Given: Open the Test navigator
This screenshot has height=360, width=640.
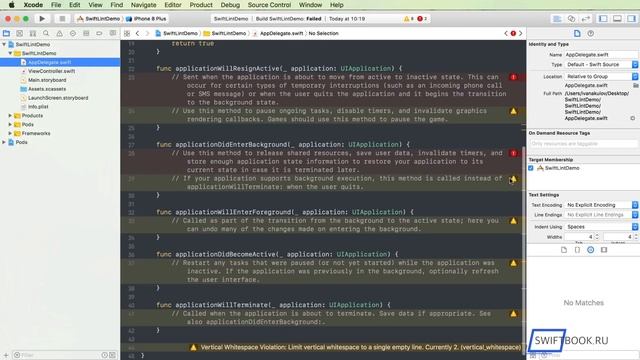Looking at the screenshot, I should (73, 33).
